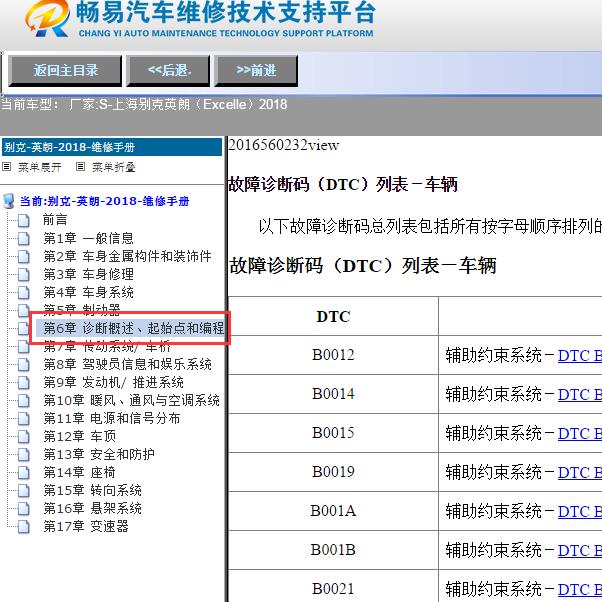
Task: Click the B0012 code cell
Action: pyautogui.click(x=333, y=355)
